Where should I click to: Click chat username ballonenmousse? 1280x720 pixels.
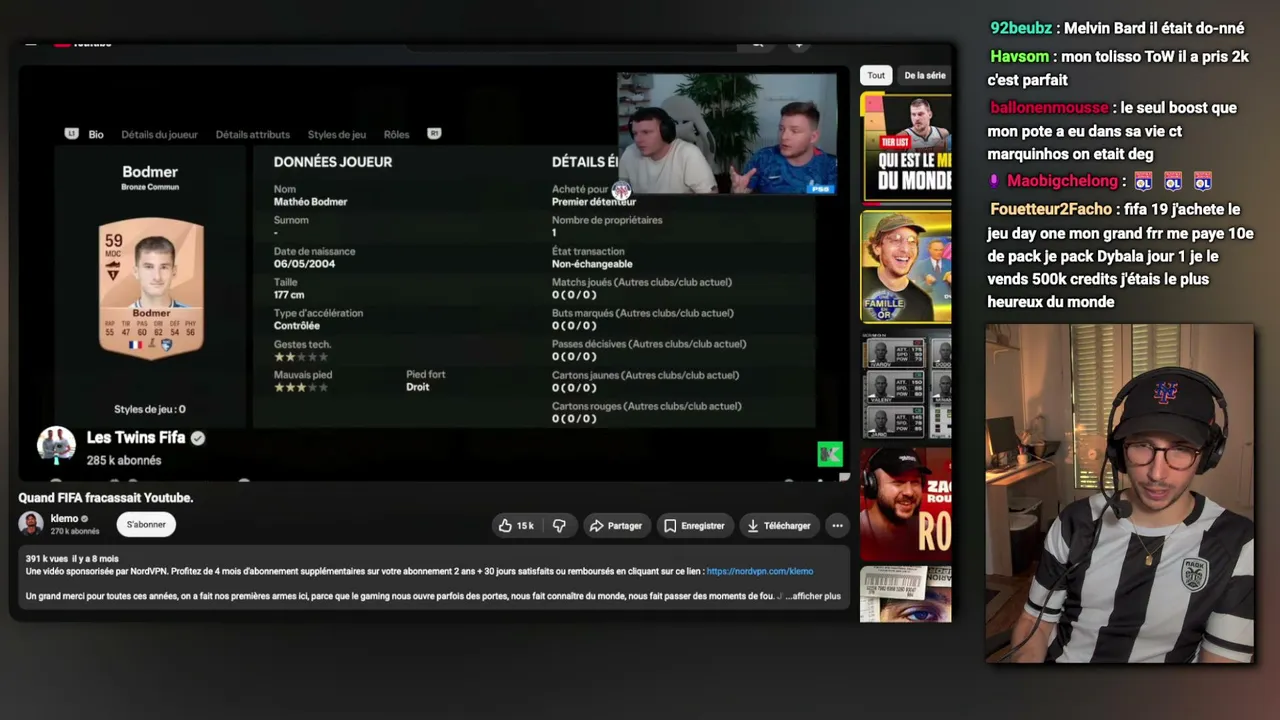pos(1049,107)
